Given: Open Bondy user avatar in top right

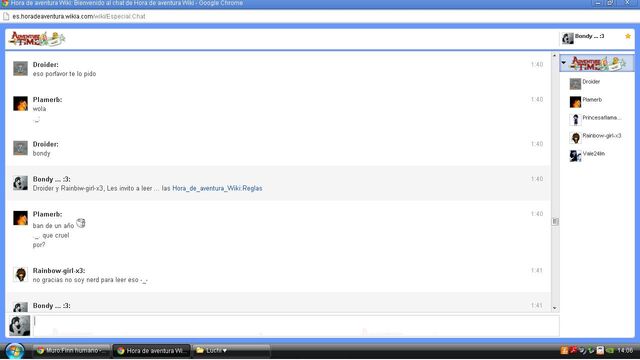Looking at the screenshot, I should coord(567,38).
